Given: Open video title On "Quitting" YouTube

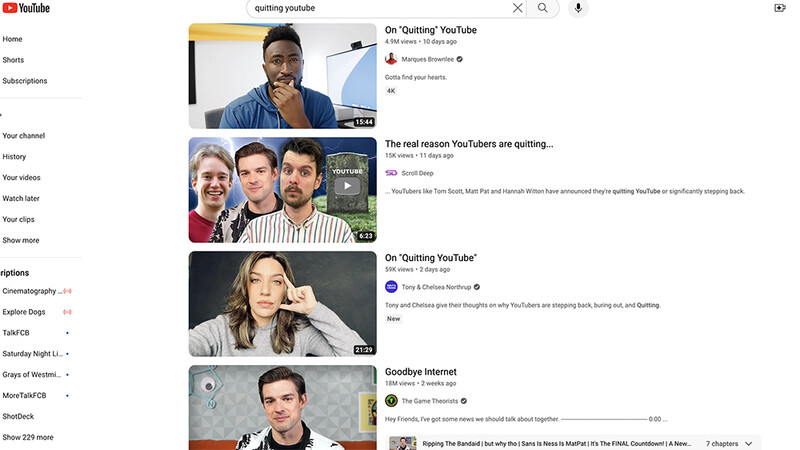Looking at the screenshot, I should [x=431, y=30].
